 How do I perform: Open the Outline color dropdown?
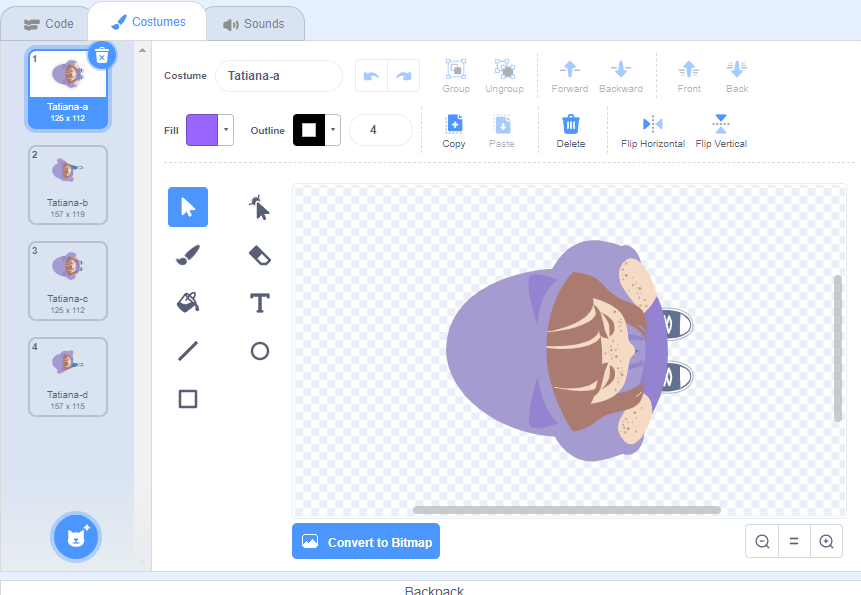tap(333, 130)
